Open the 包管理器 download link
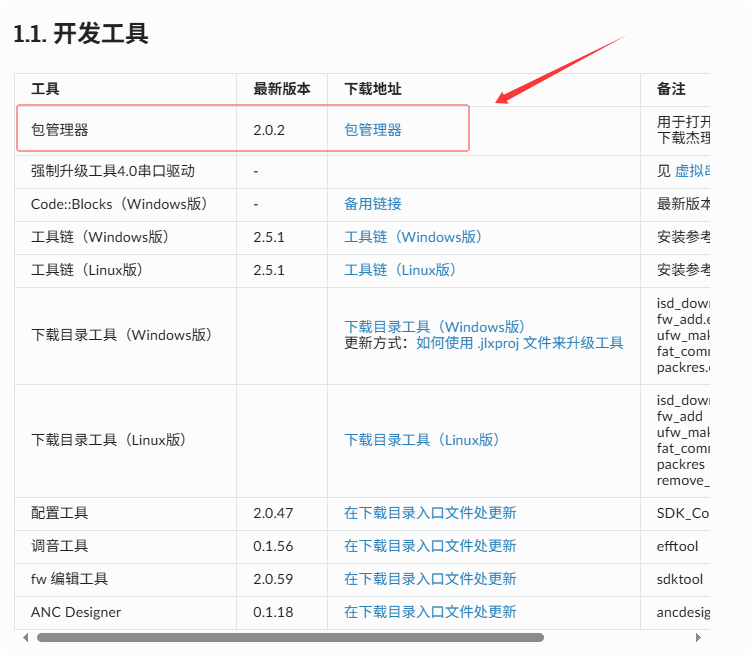 373,130
